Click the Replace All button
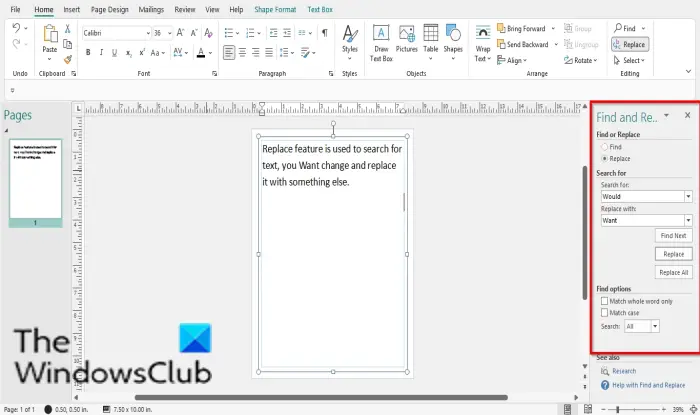This screenshot has height=415, width=700. 673,273
